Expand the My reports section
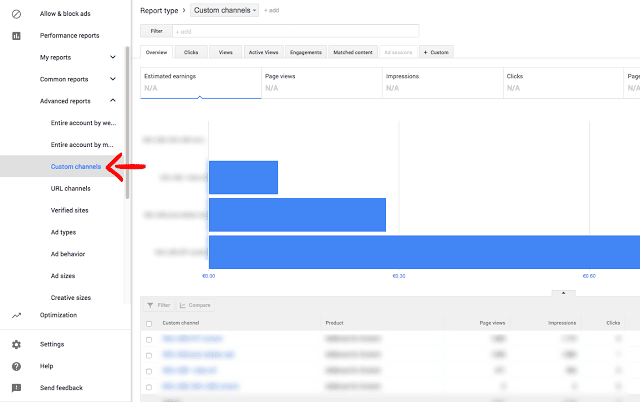640x402 pixels. (x=113, y=57)
